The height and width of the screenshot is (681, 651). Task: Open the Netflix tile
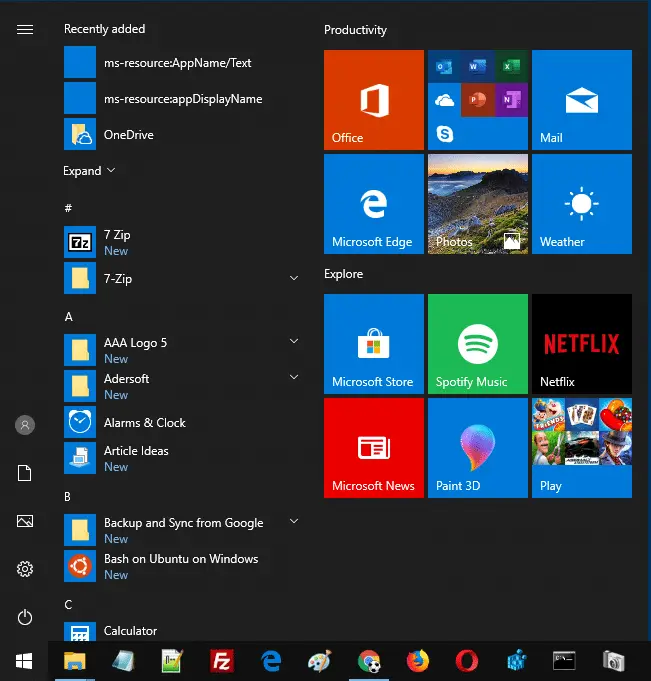point(581,344)
